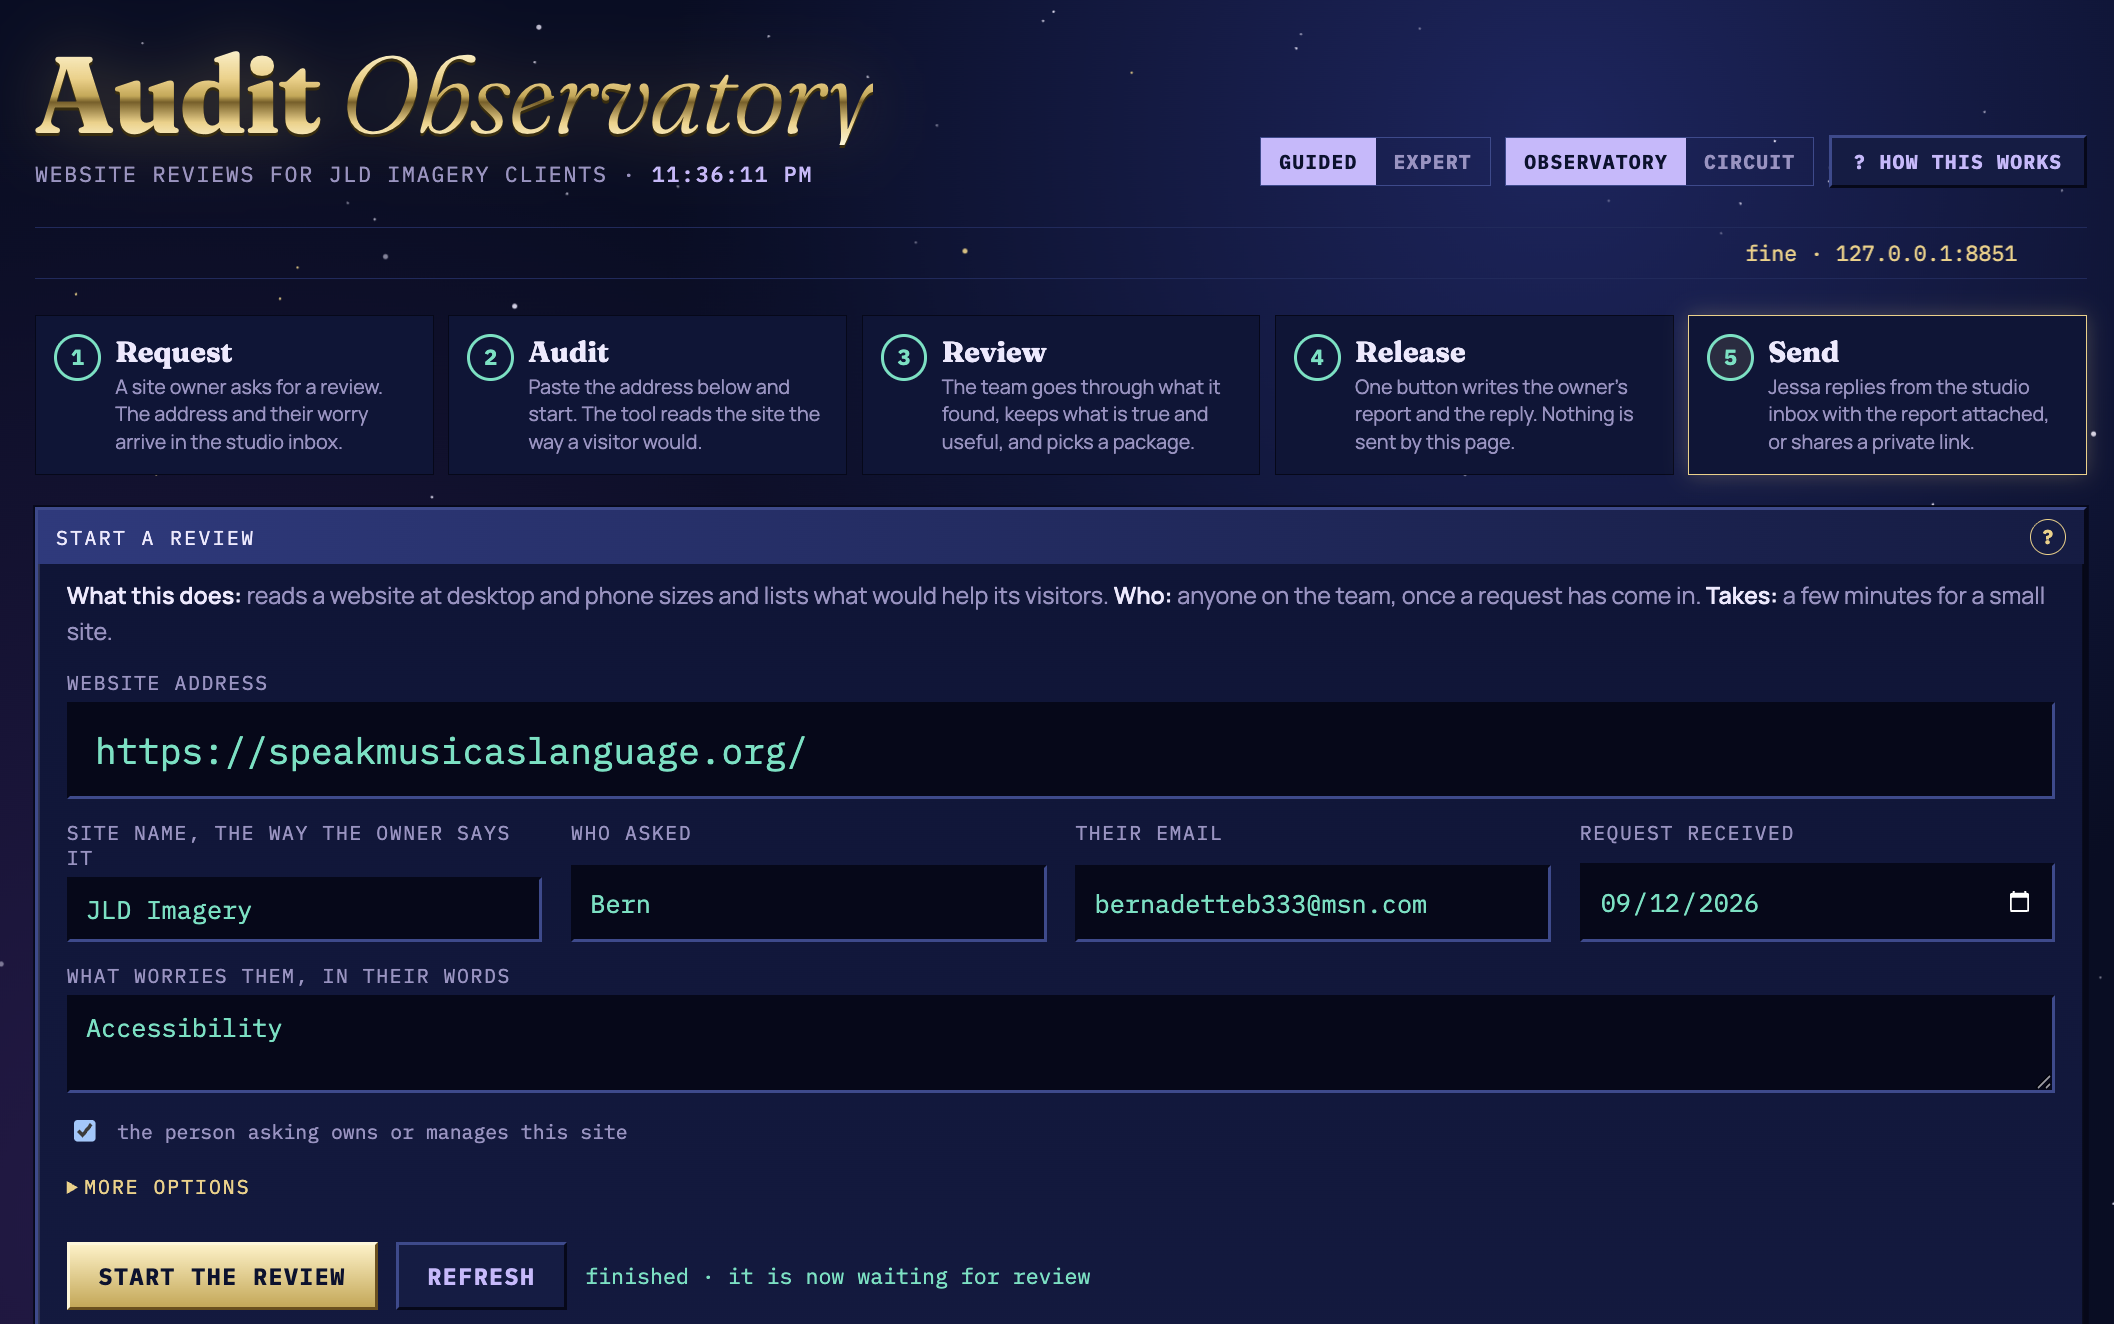Select the Audit step card heading
2114x1324 pixels.
[x=568, y=353]
